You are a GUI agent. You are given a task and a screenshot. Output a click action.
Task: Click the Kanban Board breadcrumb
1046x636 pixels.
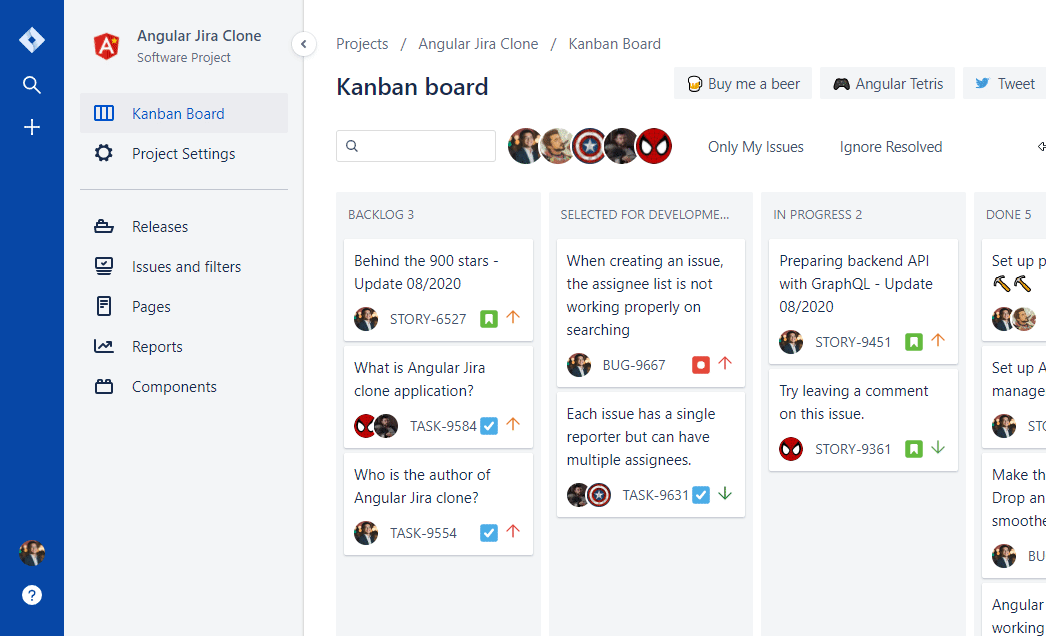pos(614,44)
